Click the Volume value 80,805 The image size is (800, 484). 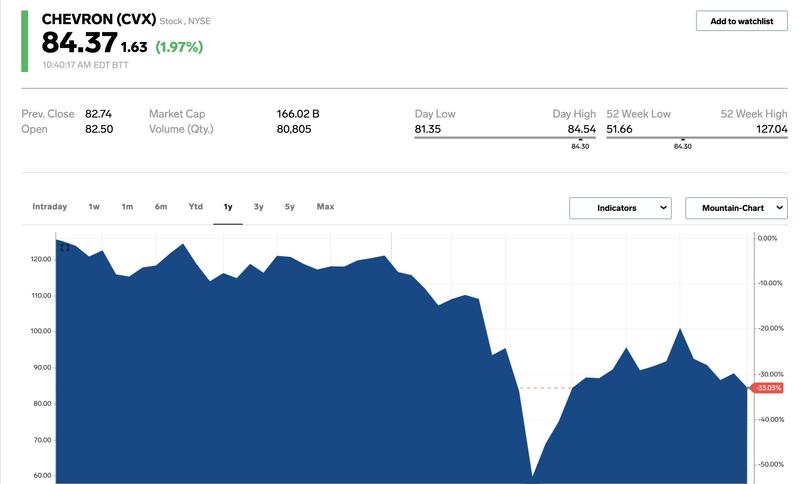coord(294,129)
